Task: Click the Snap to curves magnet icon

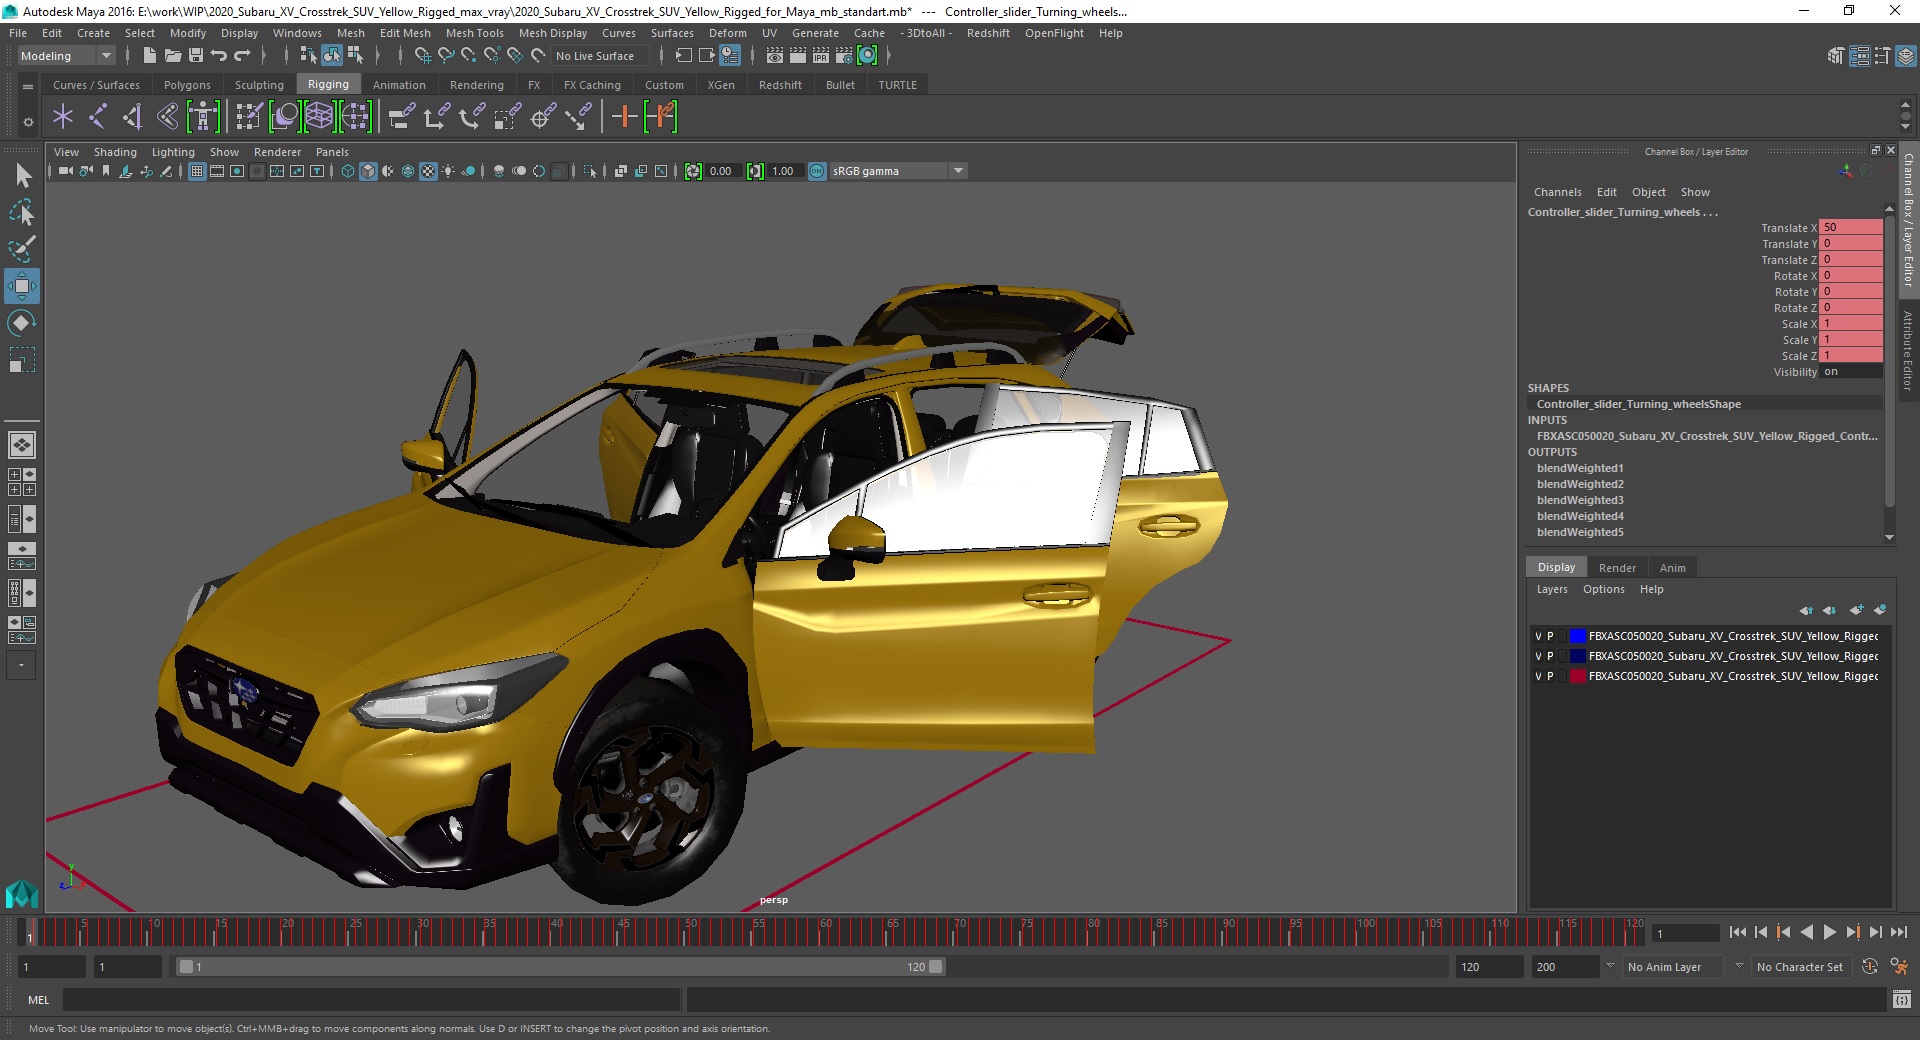Action: point(446,56)
